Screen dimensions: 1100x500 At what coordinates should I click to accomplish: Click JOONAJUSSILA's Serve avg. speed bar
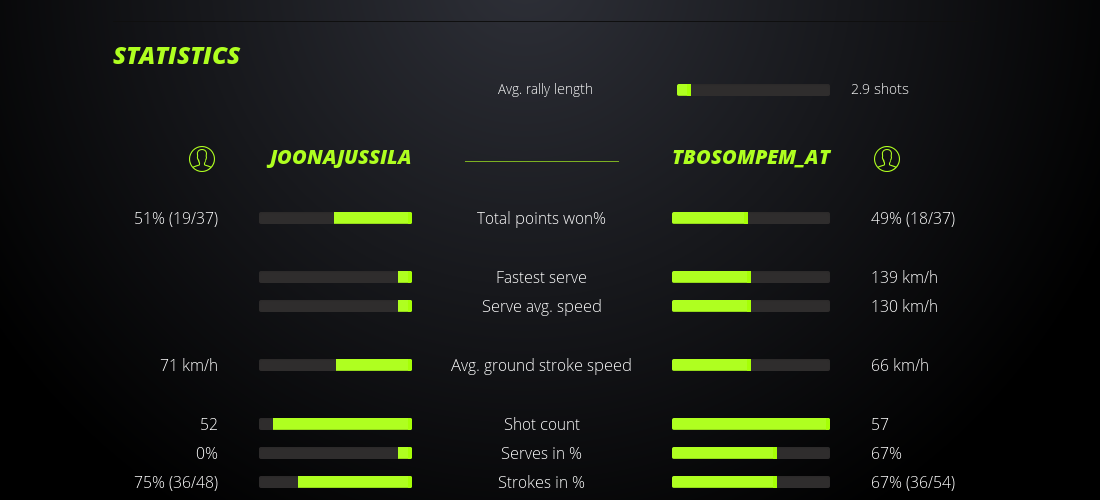pos(335,306)
